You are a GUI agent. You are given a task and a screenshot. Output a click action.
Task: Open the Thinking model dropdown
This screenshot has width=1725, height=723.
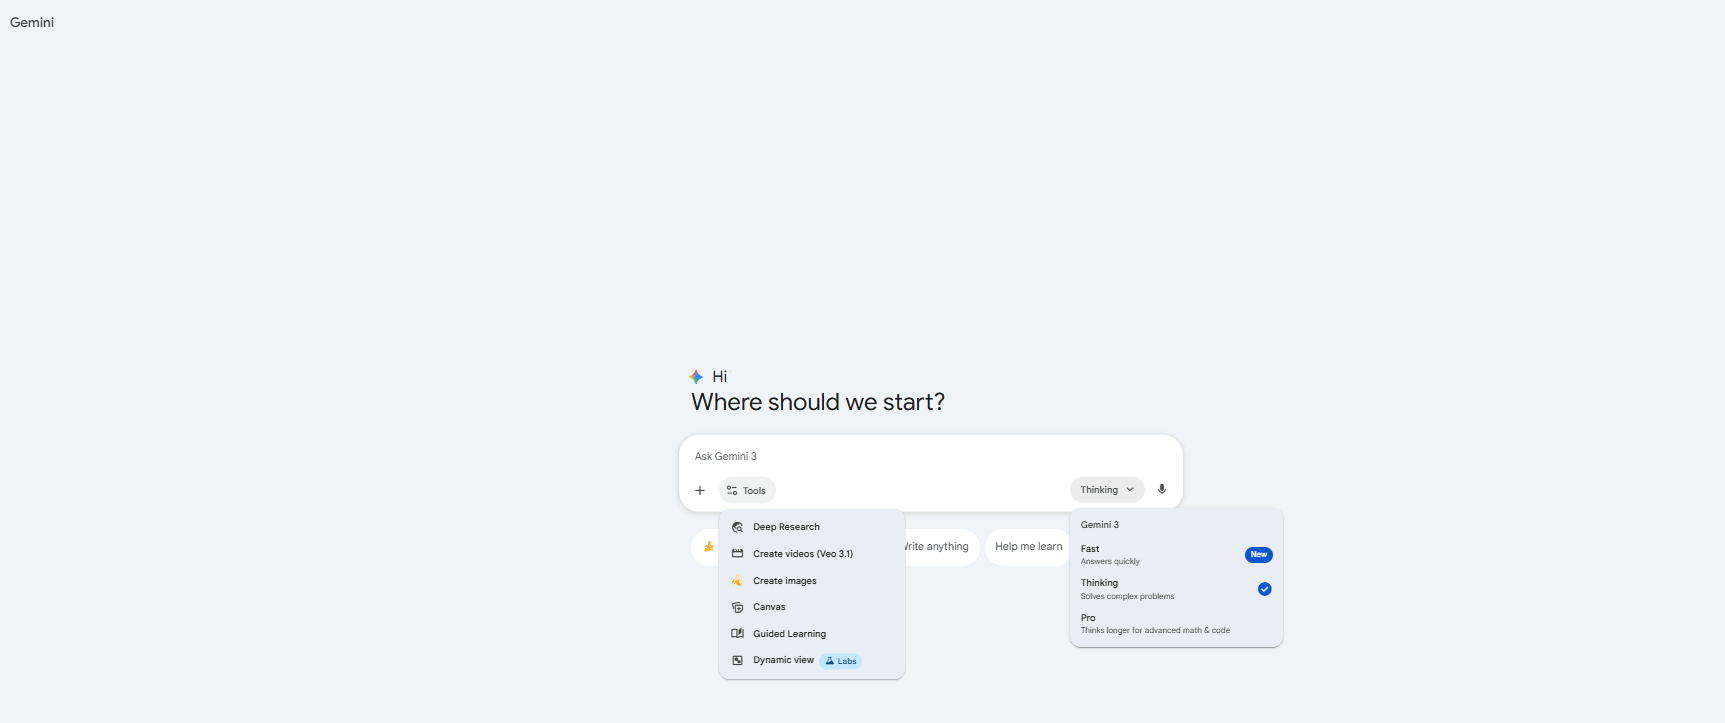click(x=1107, y=490)
